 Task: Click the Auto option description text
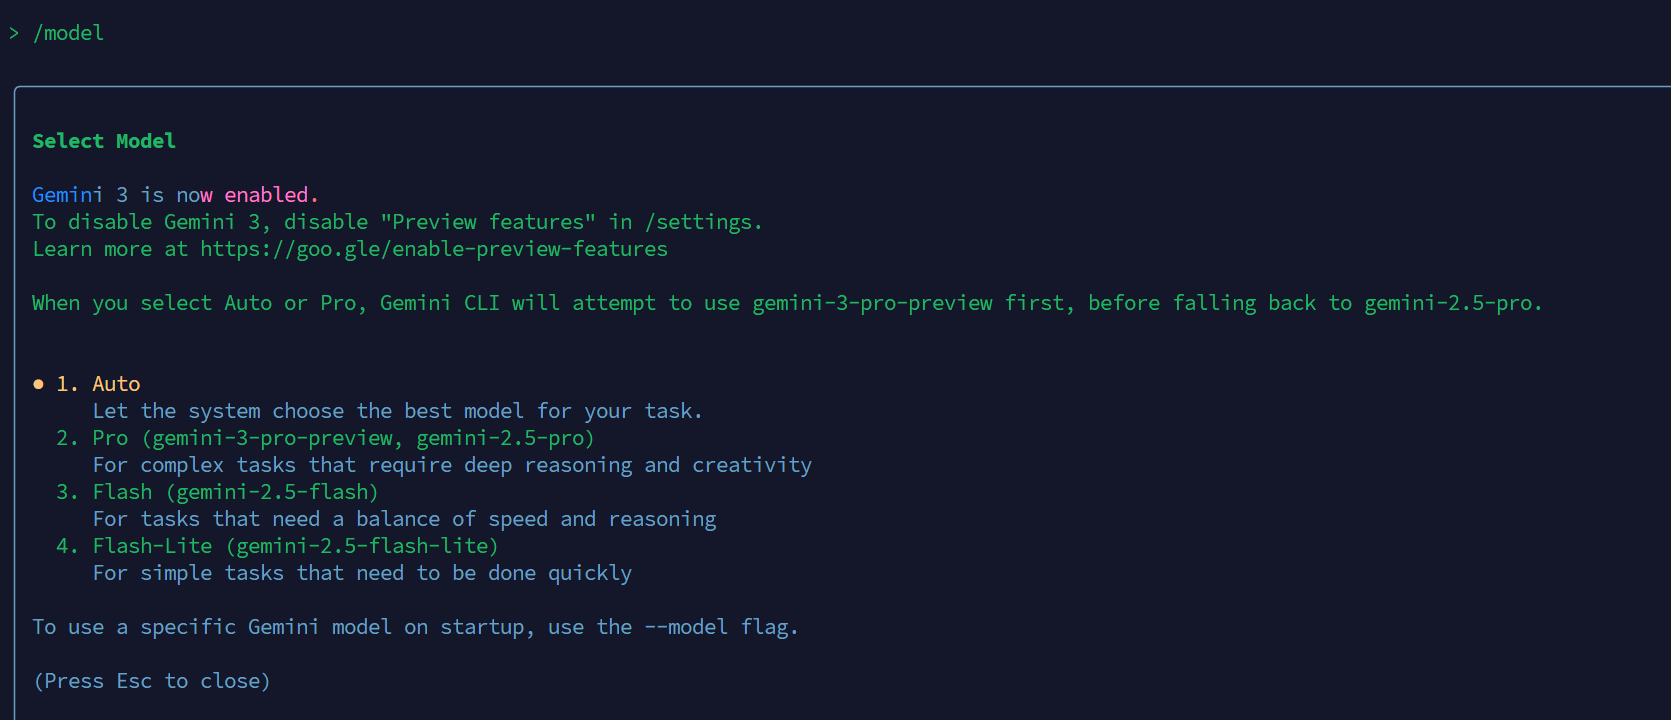click(397, 410)
